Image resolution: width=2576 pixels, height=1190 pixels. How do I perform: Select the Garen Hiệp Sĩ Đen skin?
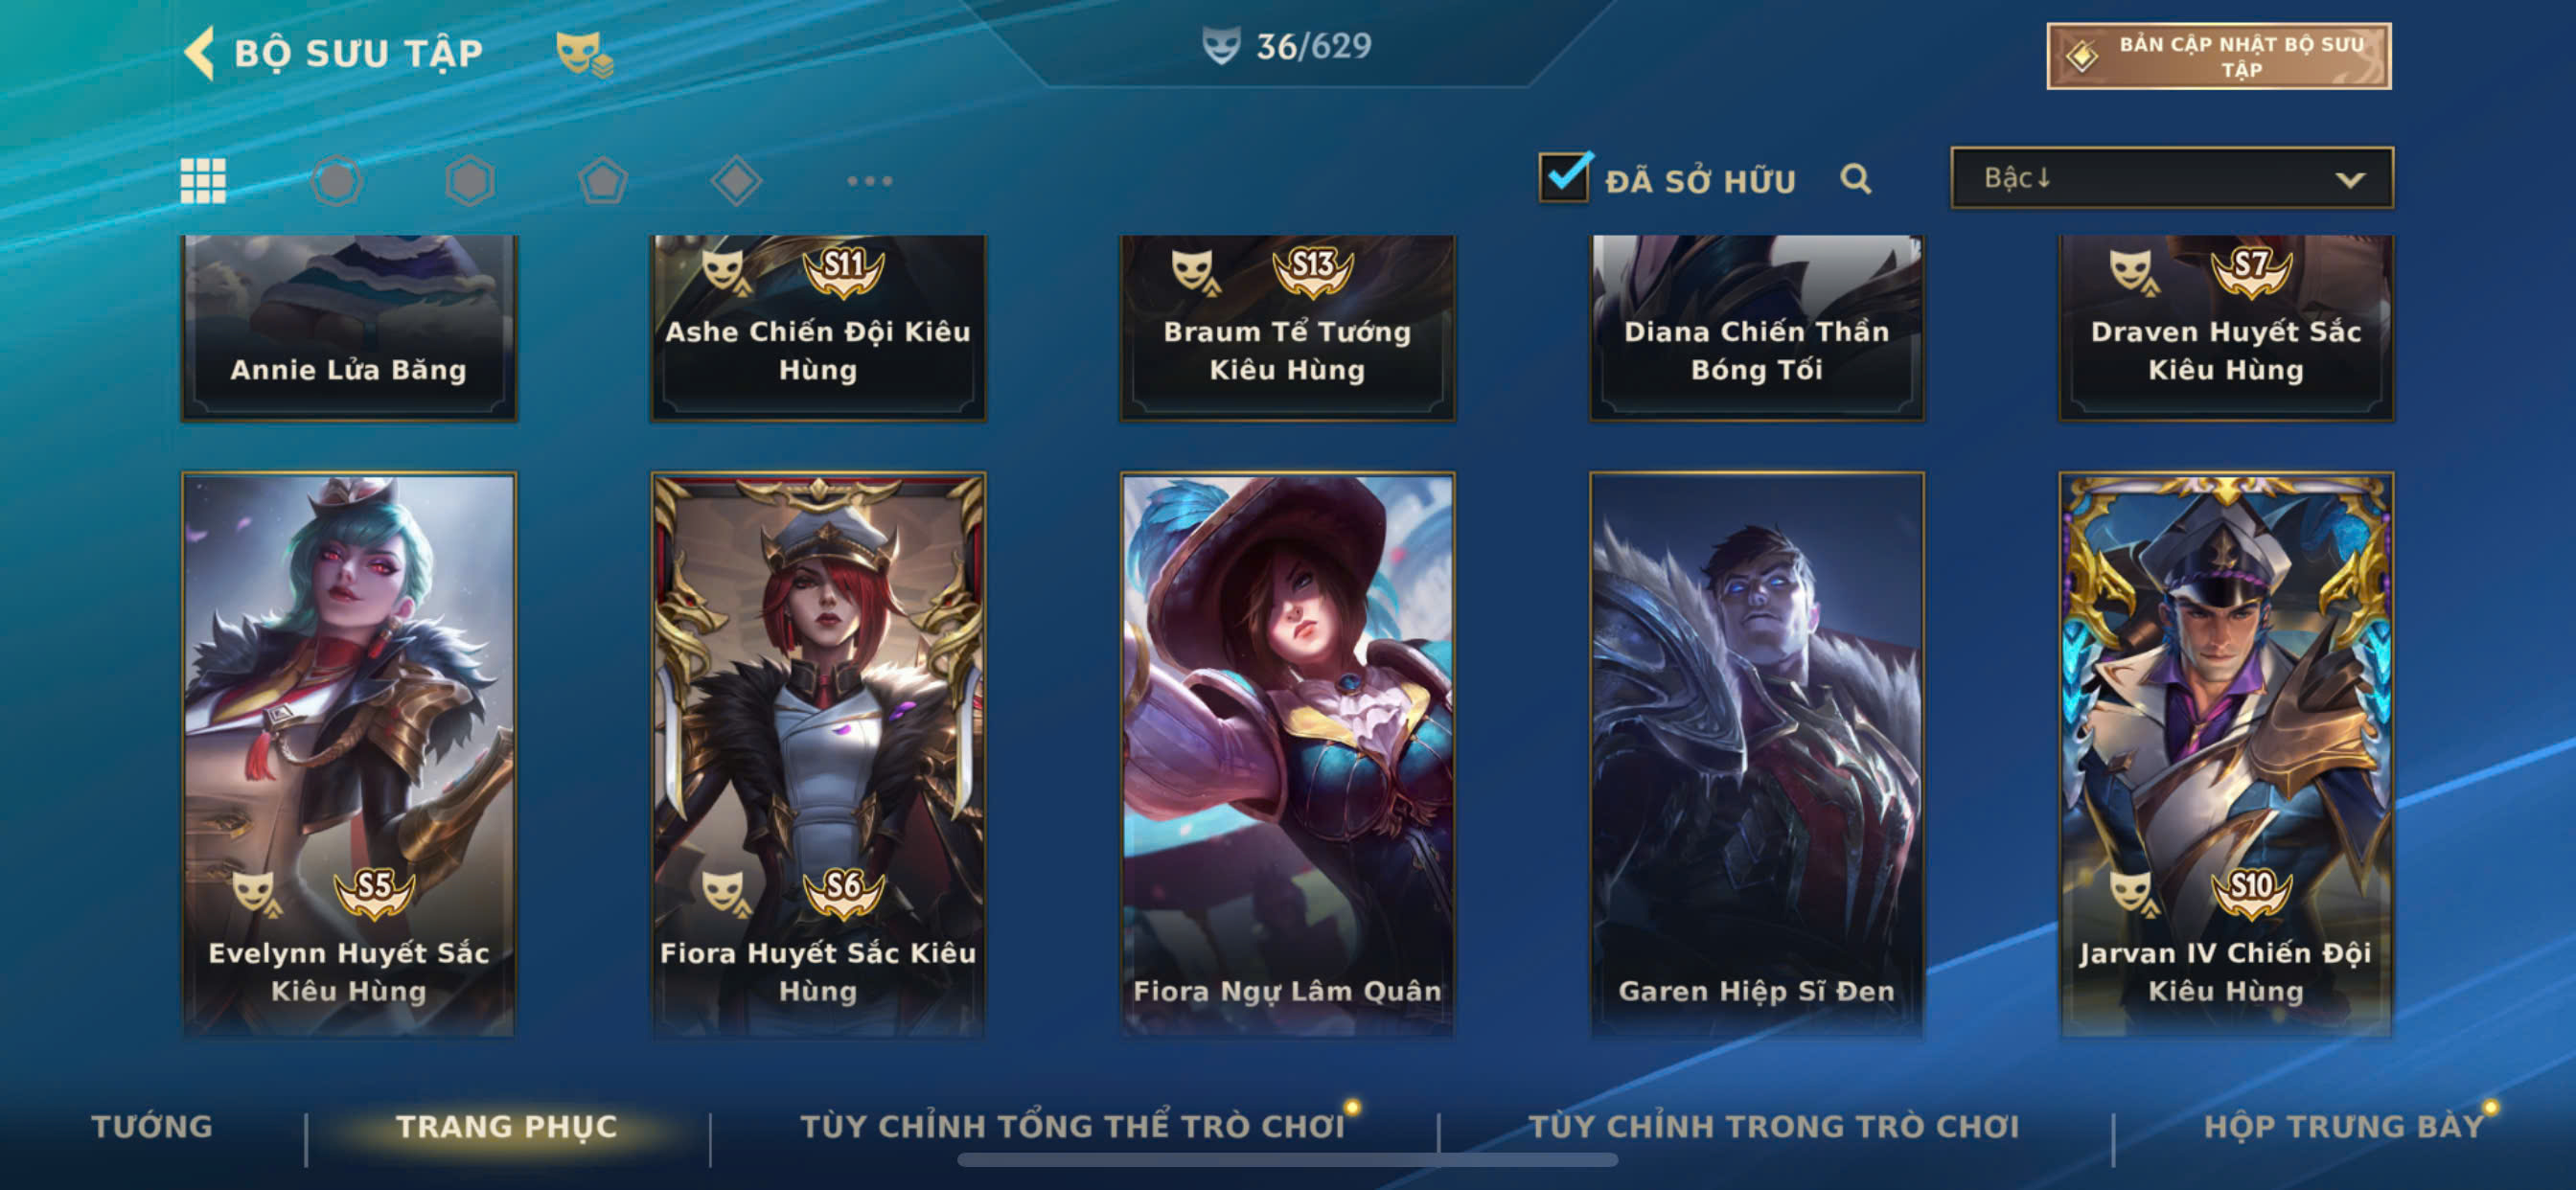(1756, 754)
